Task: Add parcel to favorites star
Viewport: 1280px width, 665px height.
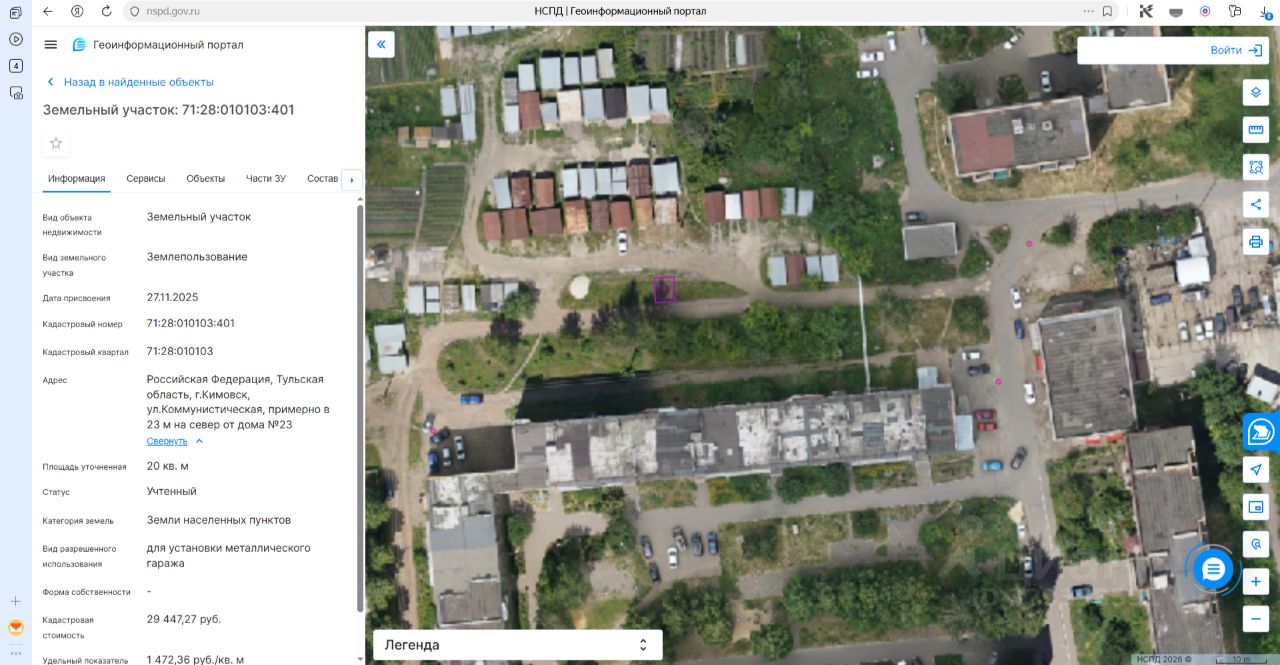Action: pyautogui.click(x=56, y=143)
